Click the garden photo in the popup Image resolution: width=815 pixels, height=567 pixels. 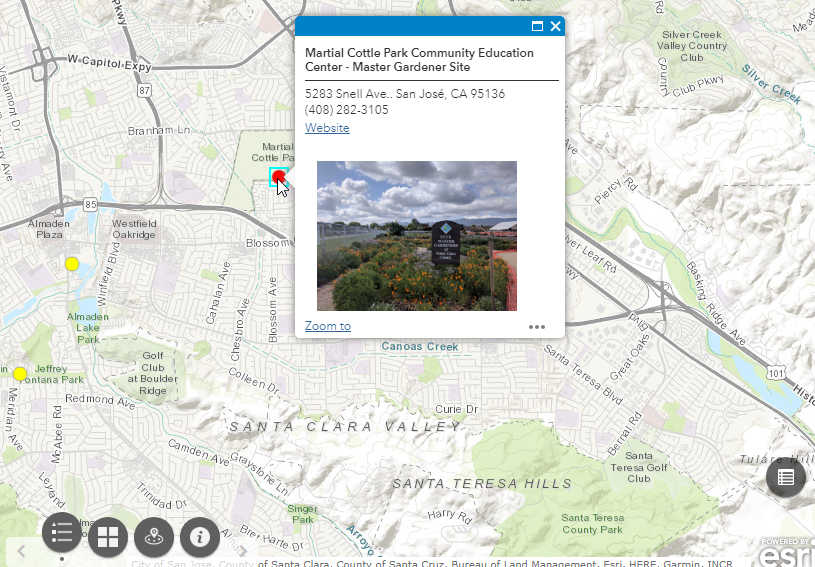pos(417,236)
